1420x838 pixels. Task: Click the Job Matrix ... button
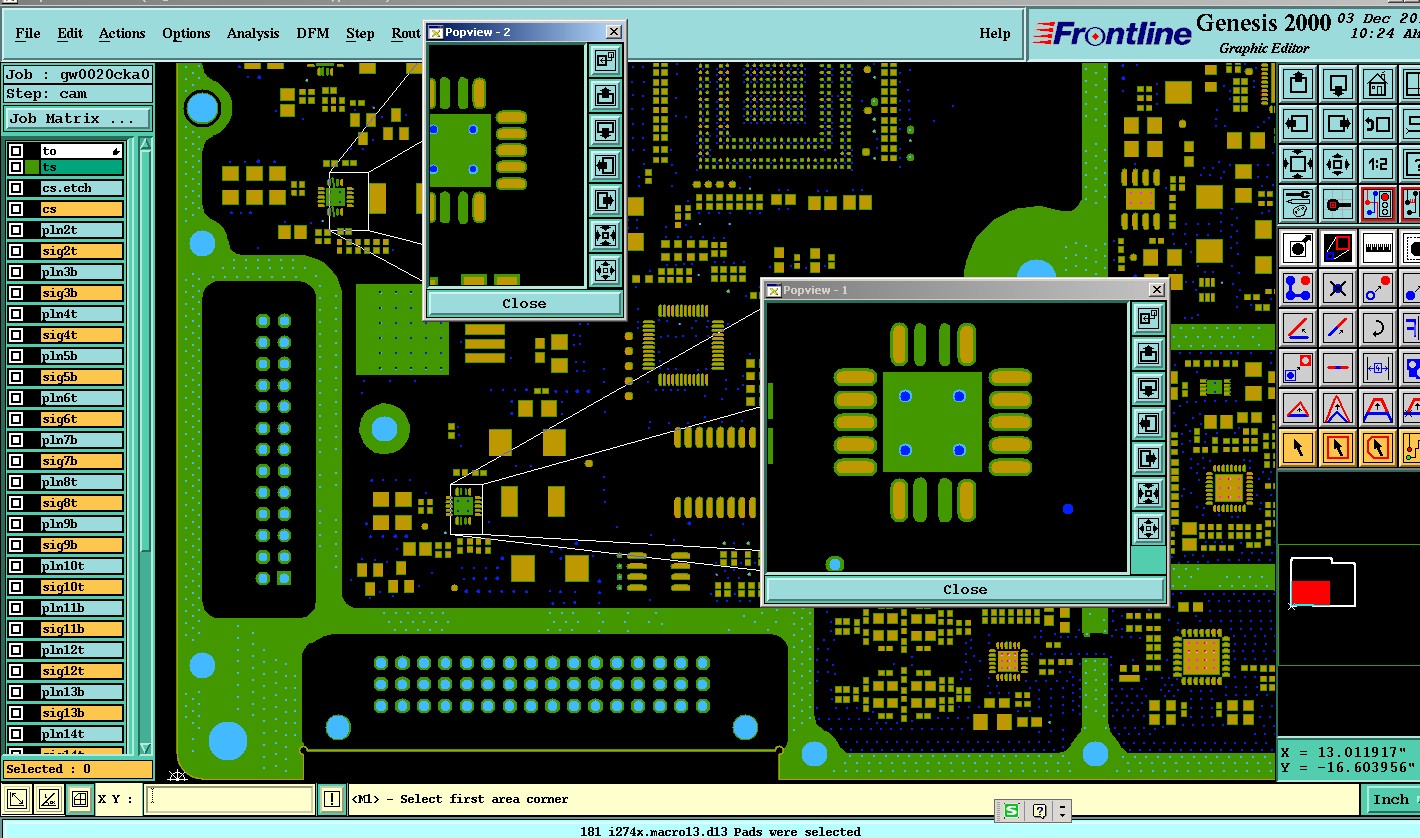(78, 118)
